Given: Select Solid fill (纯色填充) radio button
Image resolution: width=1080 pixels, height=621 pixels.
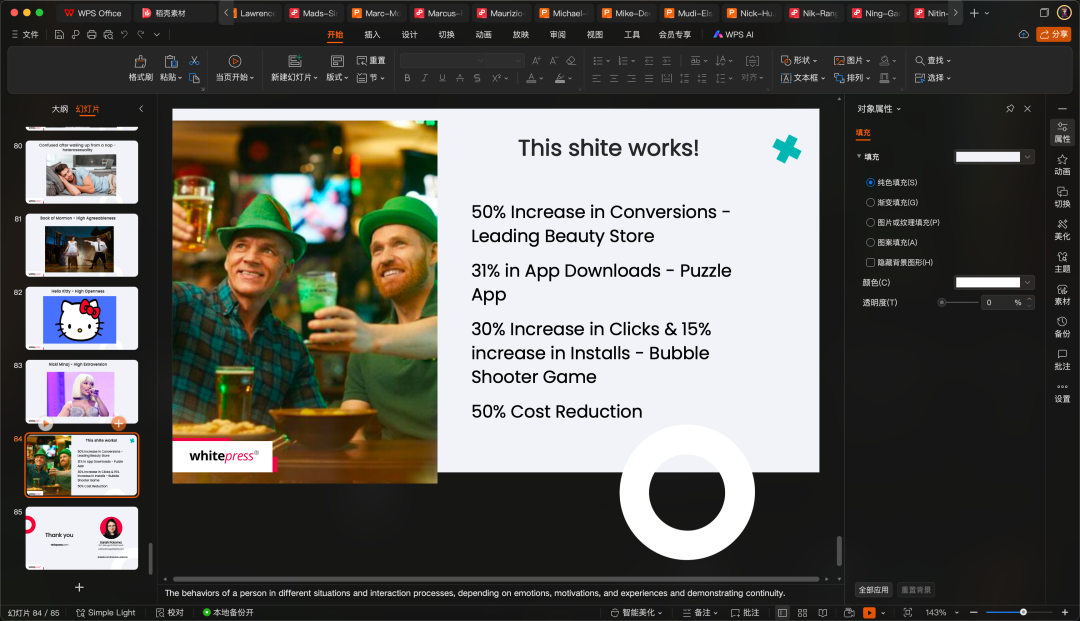Looking at the screenshot, I should point(871,182).
